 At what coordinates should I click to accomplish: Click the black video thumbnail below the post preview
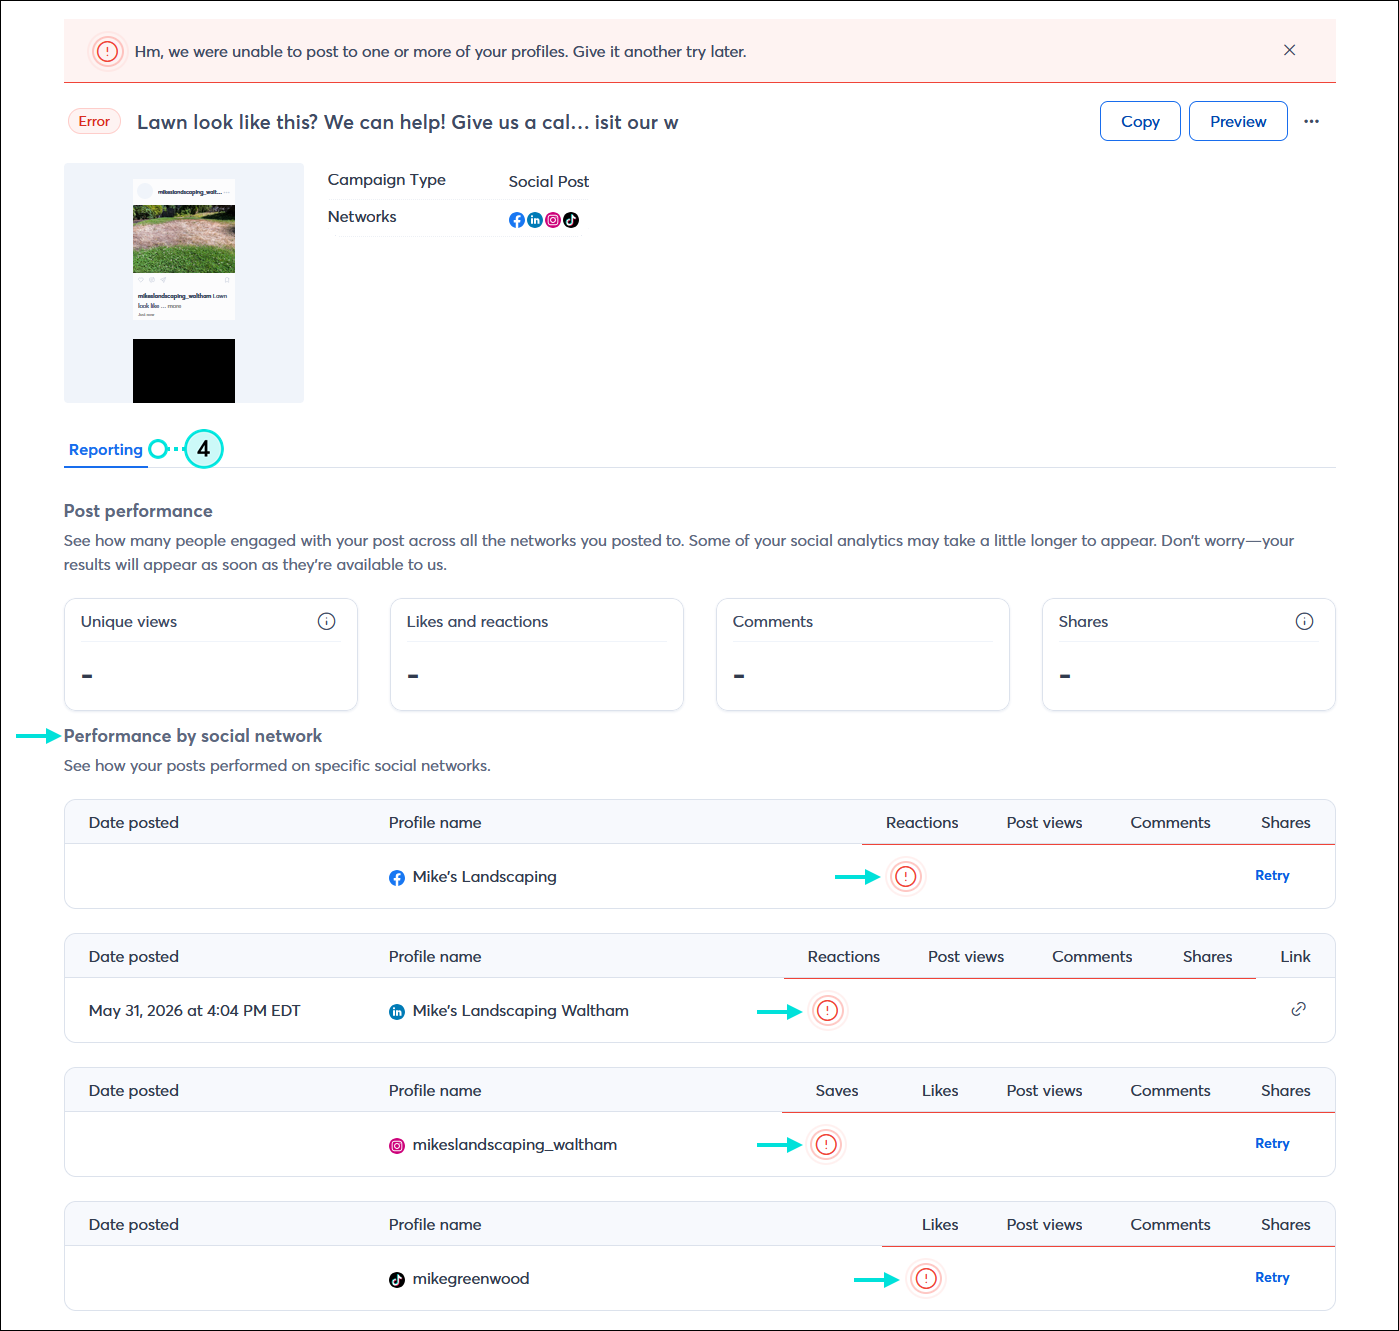tap(184, 371)
